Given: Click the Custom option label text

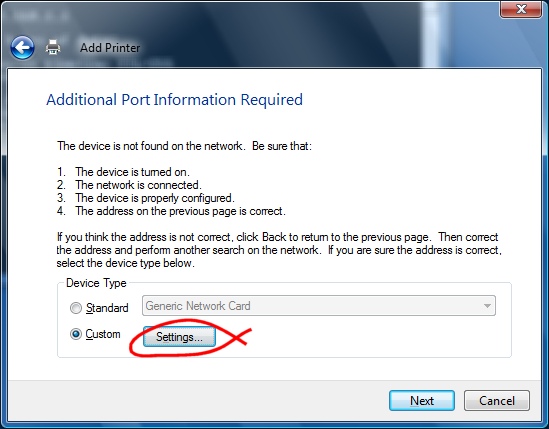Looking at the screenshot, I should [103, 334].
